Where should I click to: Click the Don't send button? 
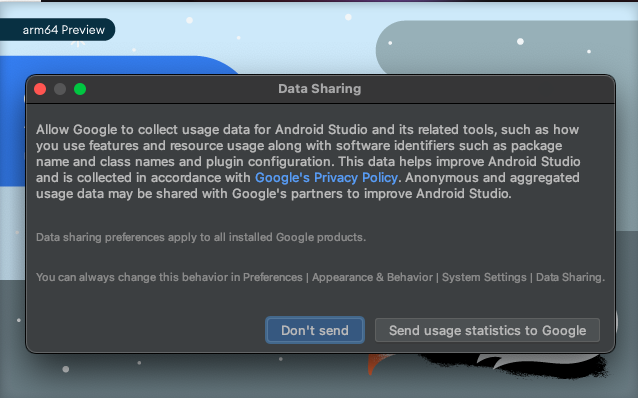[315, 330]
